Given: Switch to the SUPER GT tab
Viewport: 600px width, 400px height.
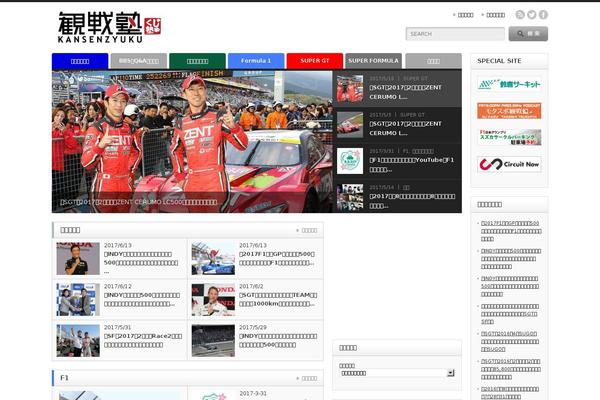Looking at the screenshot, I should click(315, 61).
